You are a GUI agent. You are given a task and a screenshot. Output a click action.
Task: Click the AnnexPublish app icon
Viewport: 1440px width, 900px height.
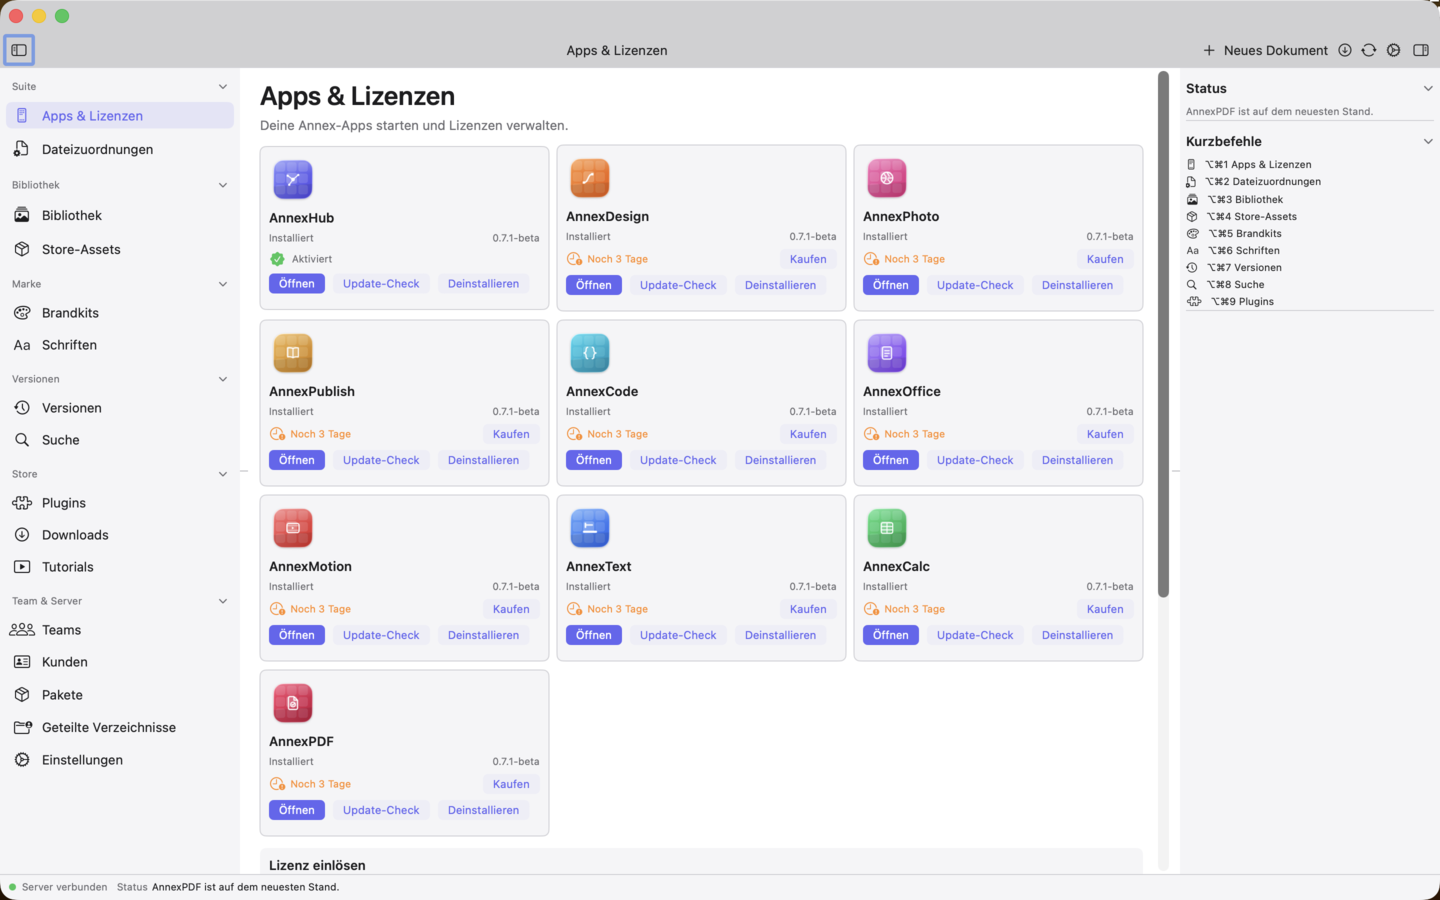click(293, 353)
